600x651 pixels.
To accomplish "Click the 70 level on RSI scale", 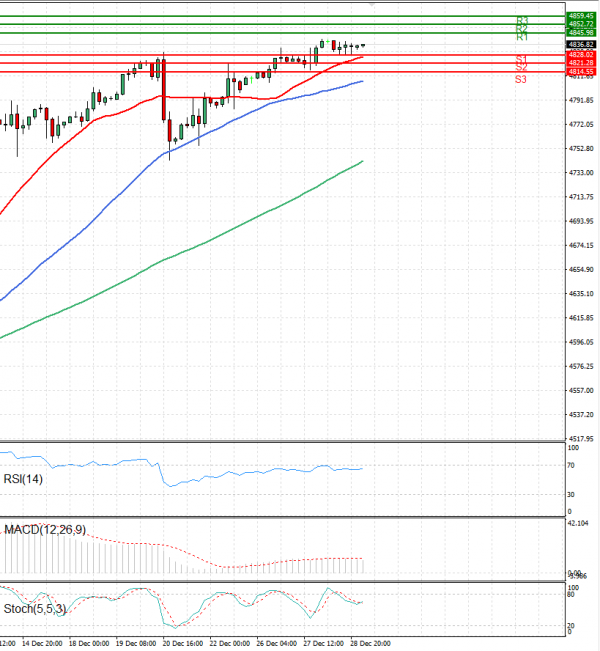I will 571,465.
